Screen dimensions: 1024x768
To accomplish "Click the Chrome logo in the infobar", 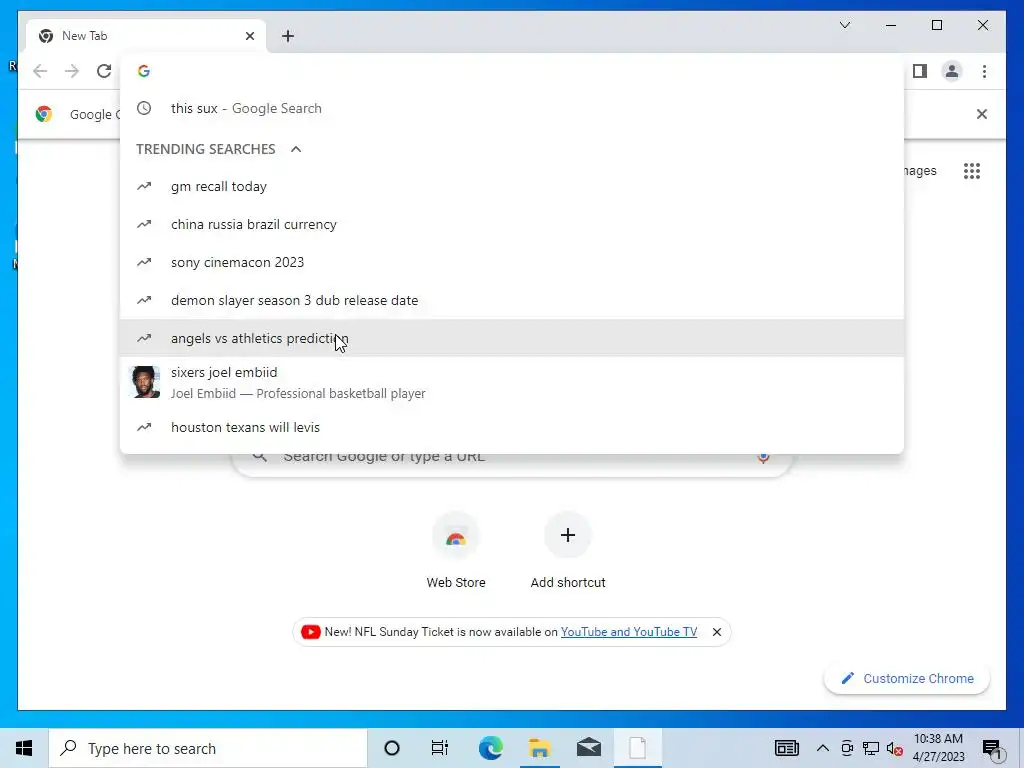I will [x=44, y=114].
